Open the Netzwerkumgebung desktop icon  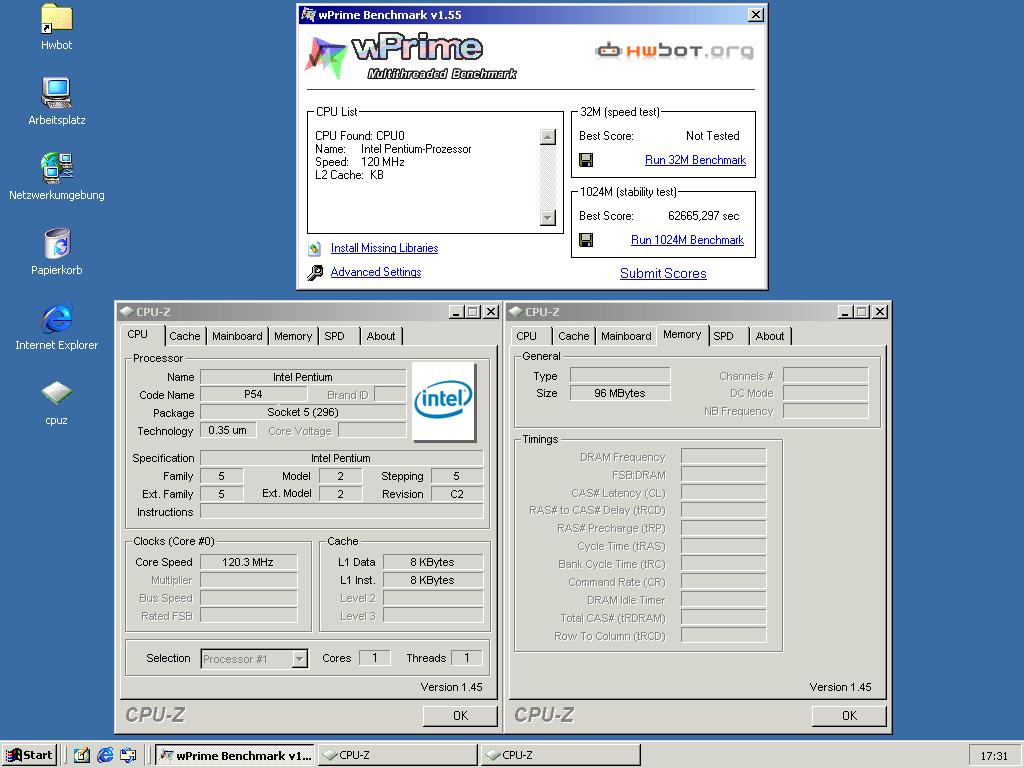point(56,176)
